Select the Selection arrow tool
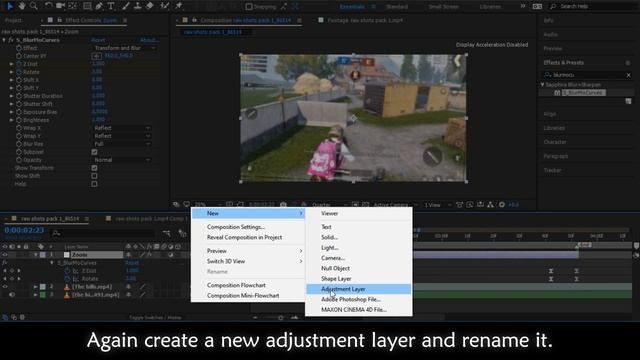 (x=10, y=6)
